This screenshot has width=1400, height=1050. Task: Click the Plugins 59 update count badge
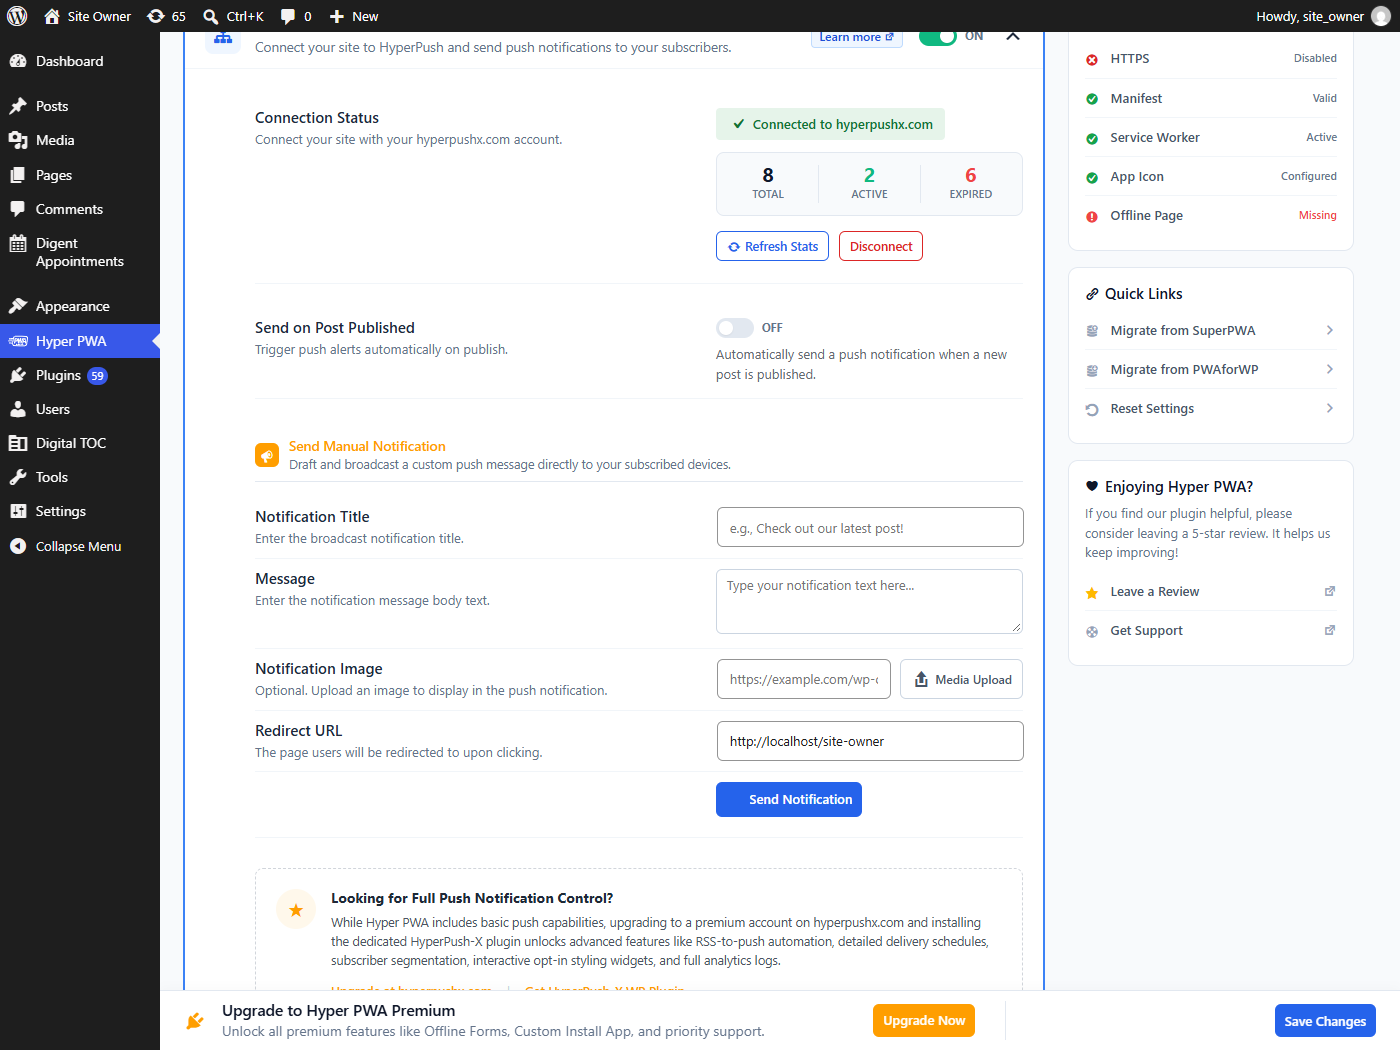click(97, 376)
